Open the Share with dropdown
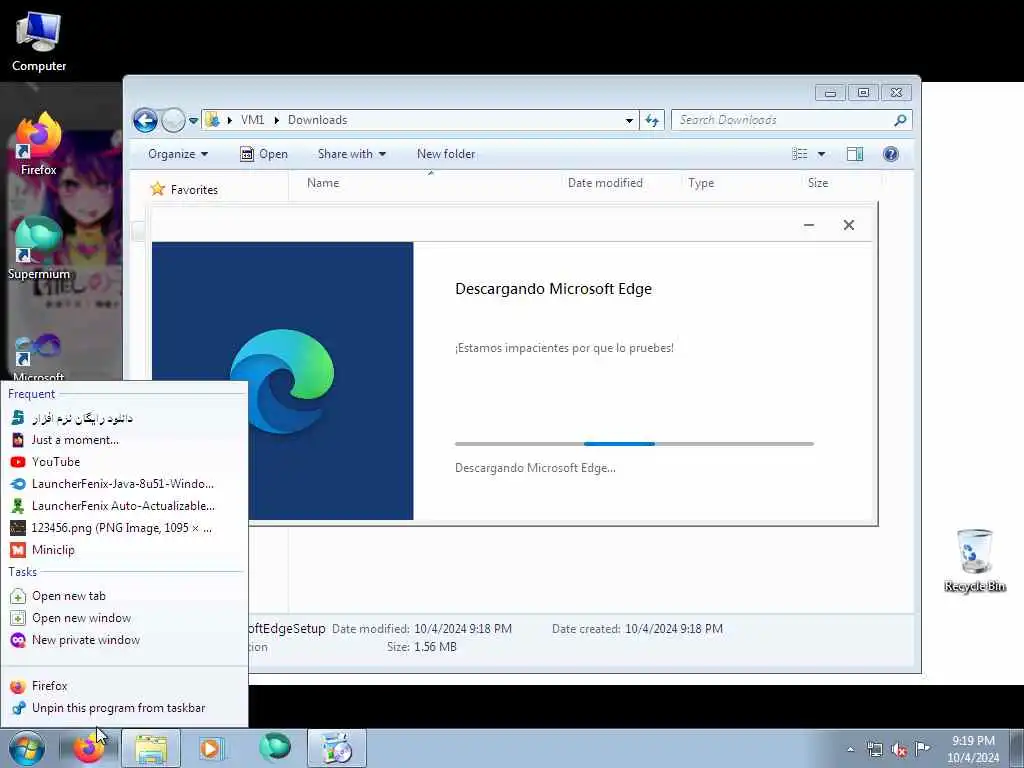 [x=351, y=154]
